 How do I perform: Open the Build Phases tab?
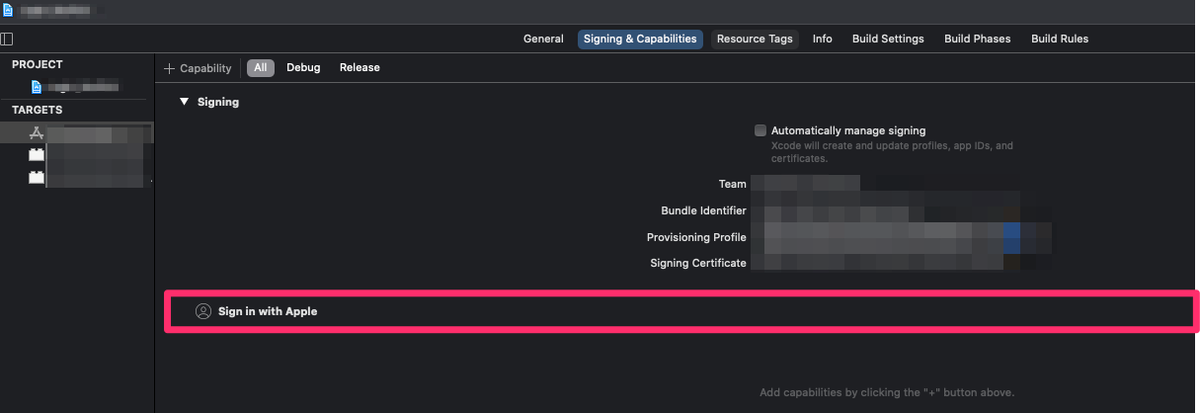[977, 39]
